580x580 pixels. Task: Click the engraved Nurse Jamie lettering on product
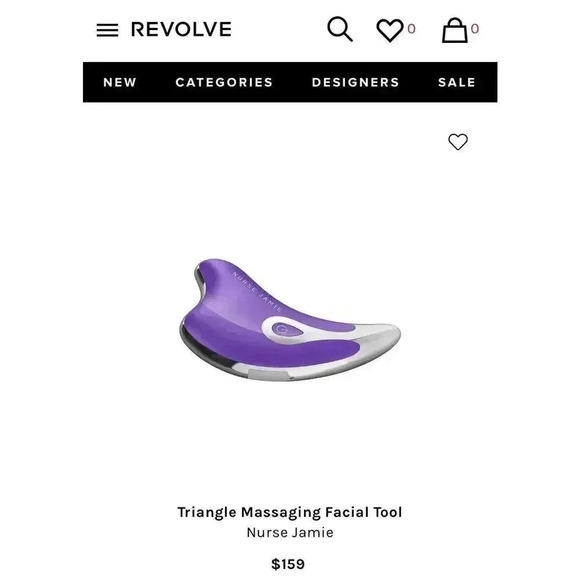(258, 292)
